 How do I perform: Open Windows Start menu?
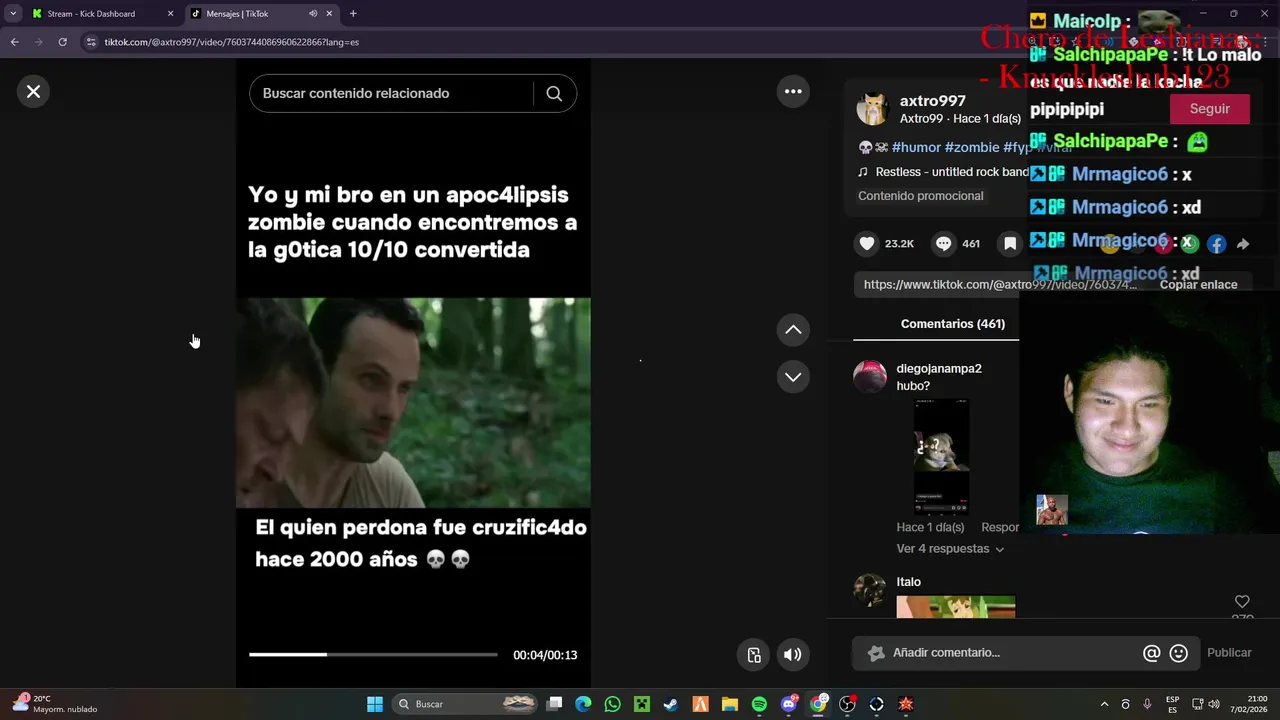[x=375, y=704]
